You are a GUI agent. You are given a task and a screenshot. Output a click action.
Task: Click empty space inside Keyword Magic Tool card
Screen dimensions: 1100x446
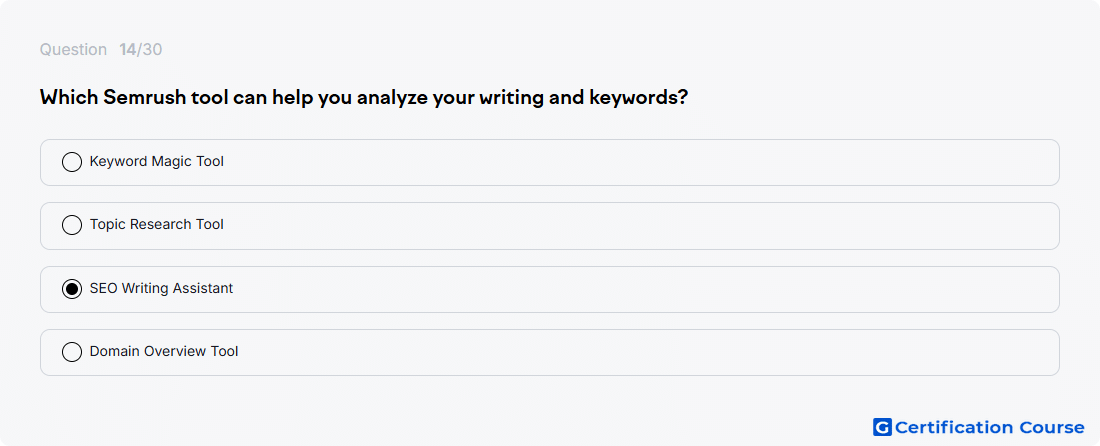(x=631, y=162)
